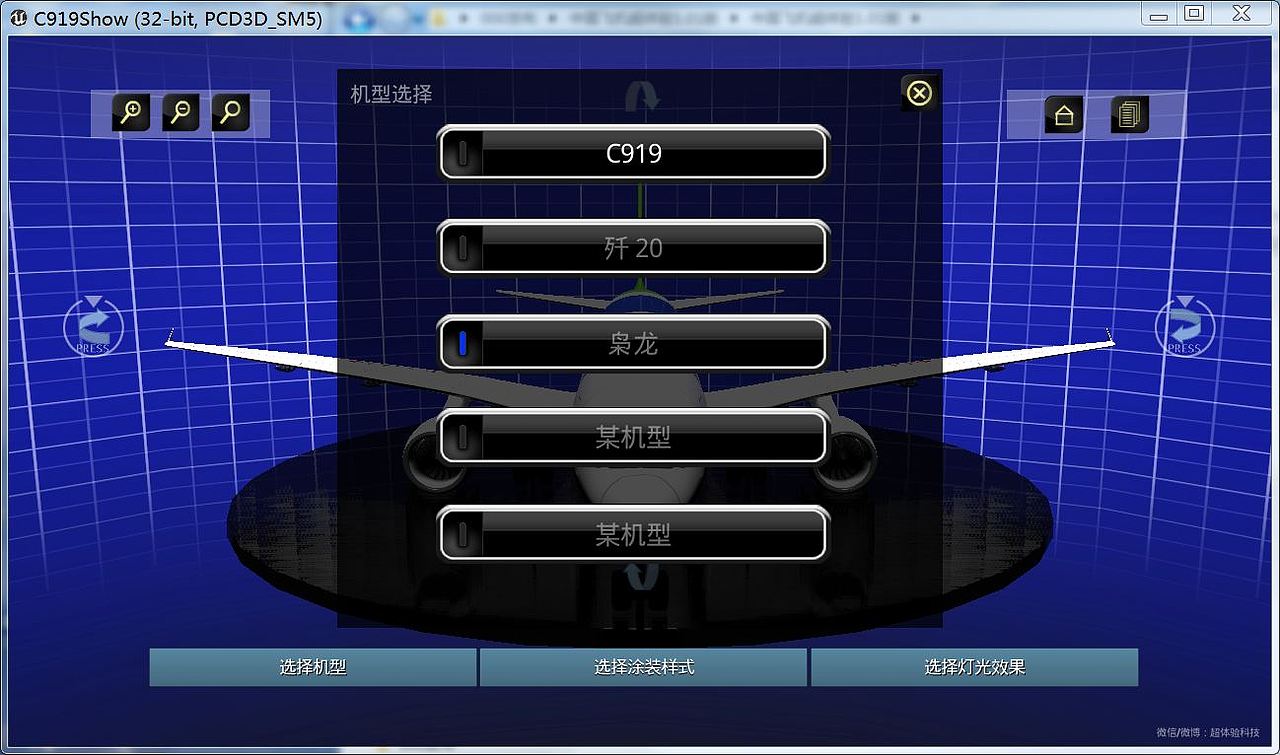Toggle the blue indicator on the 枭龙 row

tap(462, 344)
